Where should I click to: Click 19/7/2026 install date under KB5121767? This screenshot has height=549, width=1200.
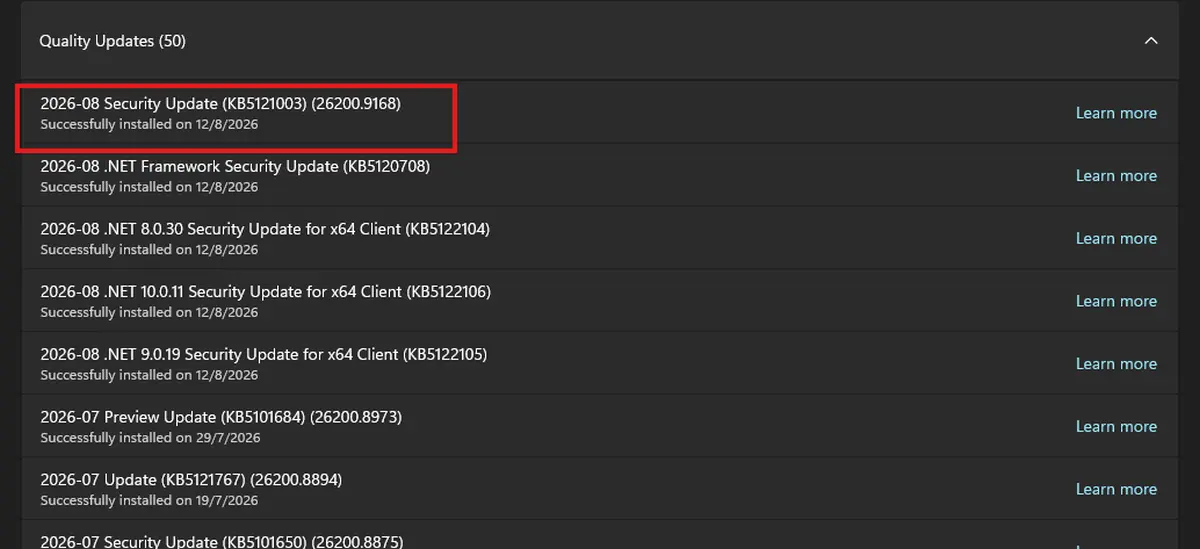coord(150,500)
